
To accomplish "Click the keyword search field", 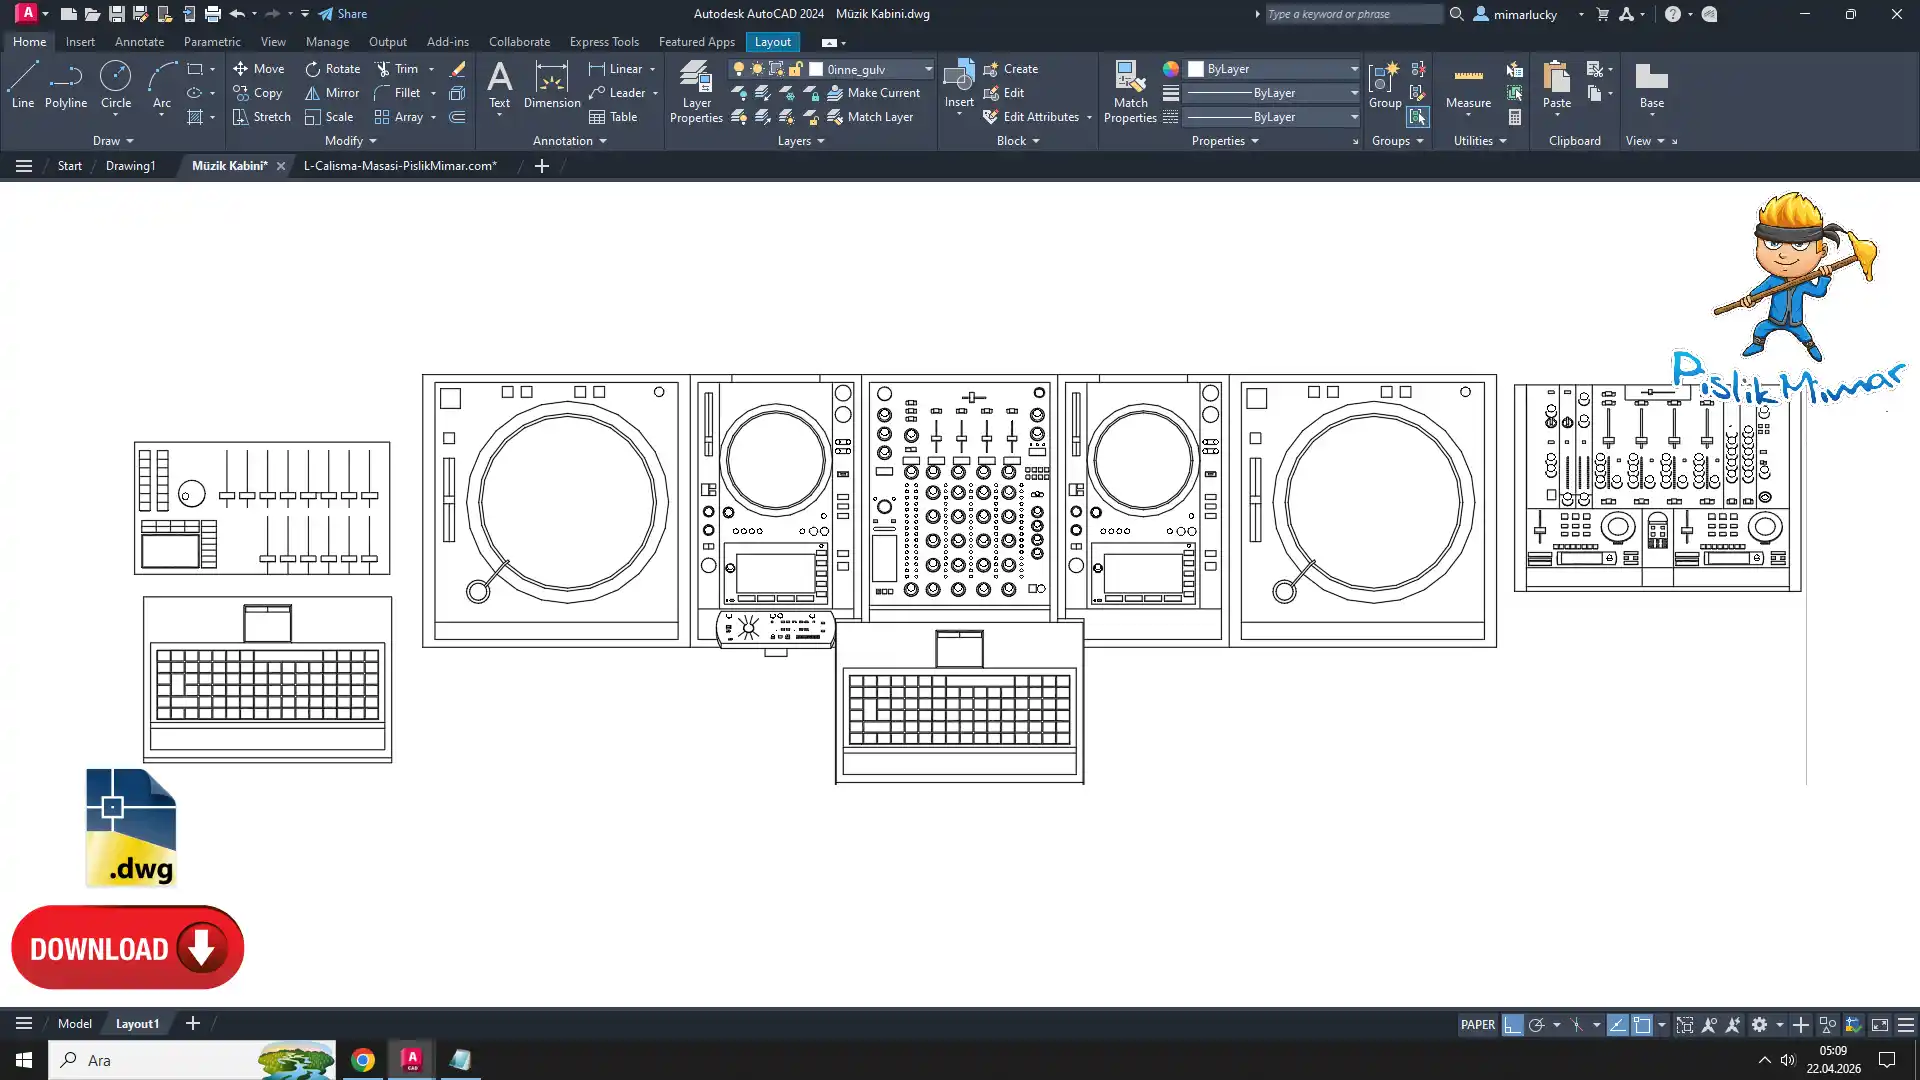I will point(1351,14).
